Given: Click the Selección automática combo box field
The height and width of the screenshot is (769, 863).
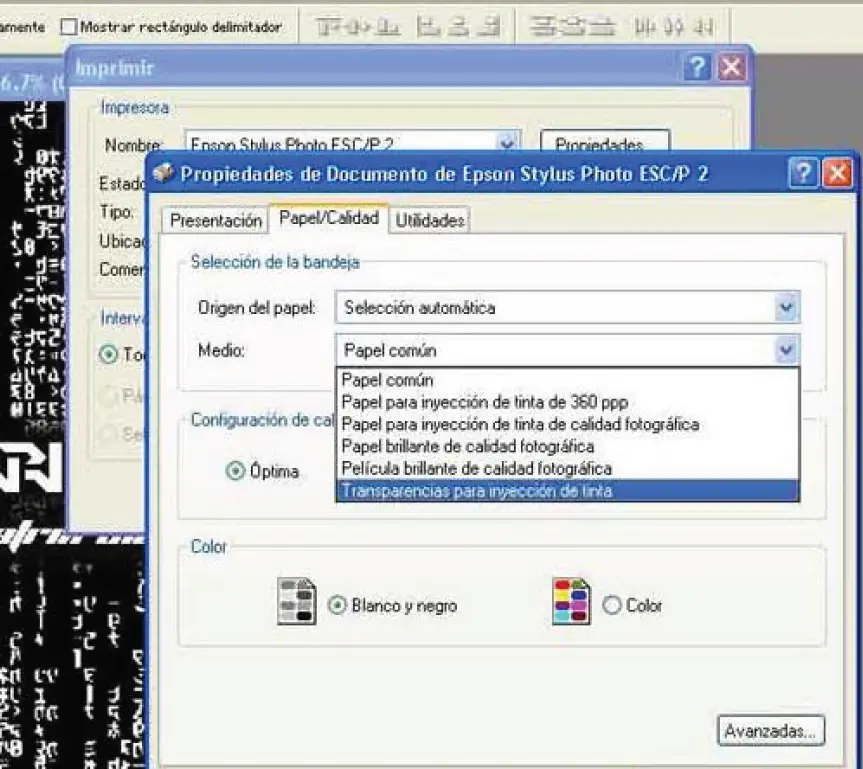Looking at the screenshot, I should pos(567,307).
